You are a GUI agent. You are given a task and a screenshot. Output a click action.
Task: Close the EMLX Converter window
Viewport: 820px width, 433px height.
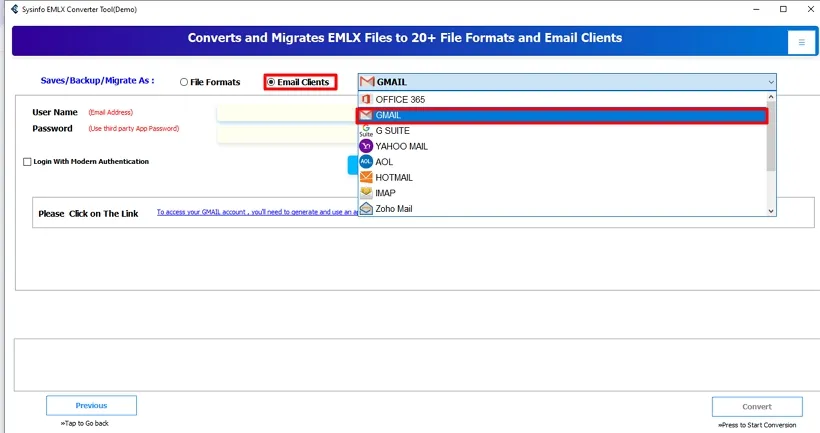click(811, 9)
